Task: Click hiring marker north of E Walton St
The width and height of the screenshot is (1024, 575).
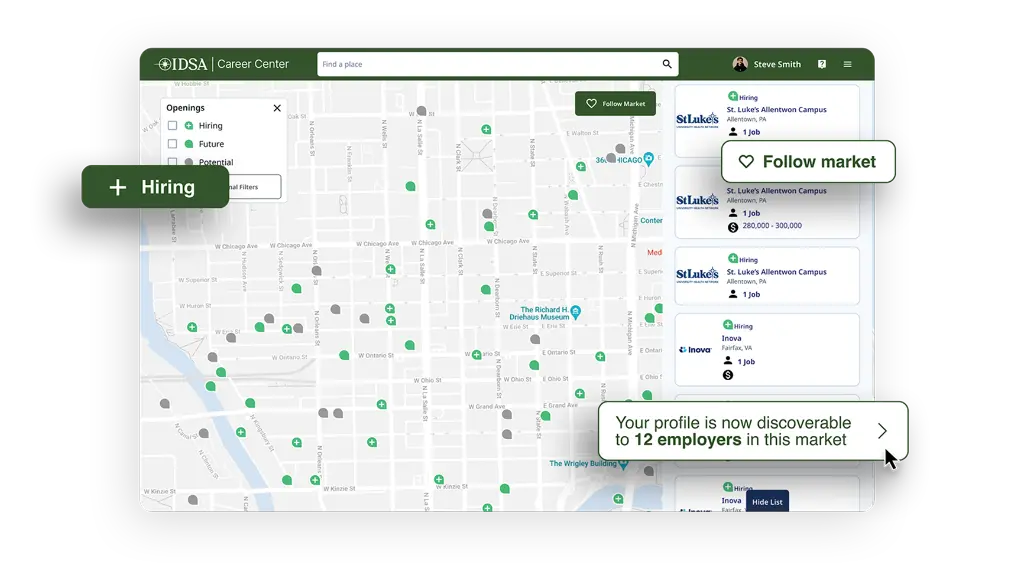Action: pos(486,129)
